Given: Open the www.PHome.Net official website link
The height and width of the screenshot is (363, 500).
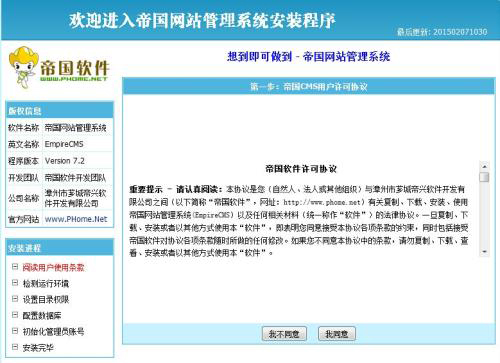Looking at the screenshot, I should pos(76,219).
